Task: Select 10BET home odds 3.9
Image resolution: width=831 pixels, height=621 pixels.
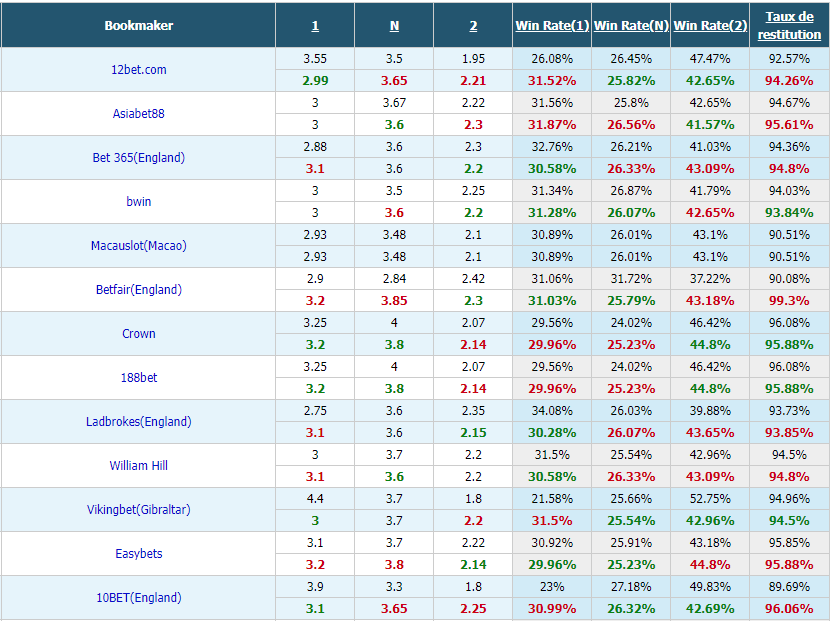Action: (x=315, y=587)
